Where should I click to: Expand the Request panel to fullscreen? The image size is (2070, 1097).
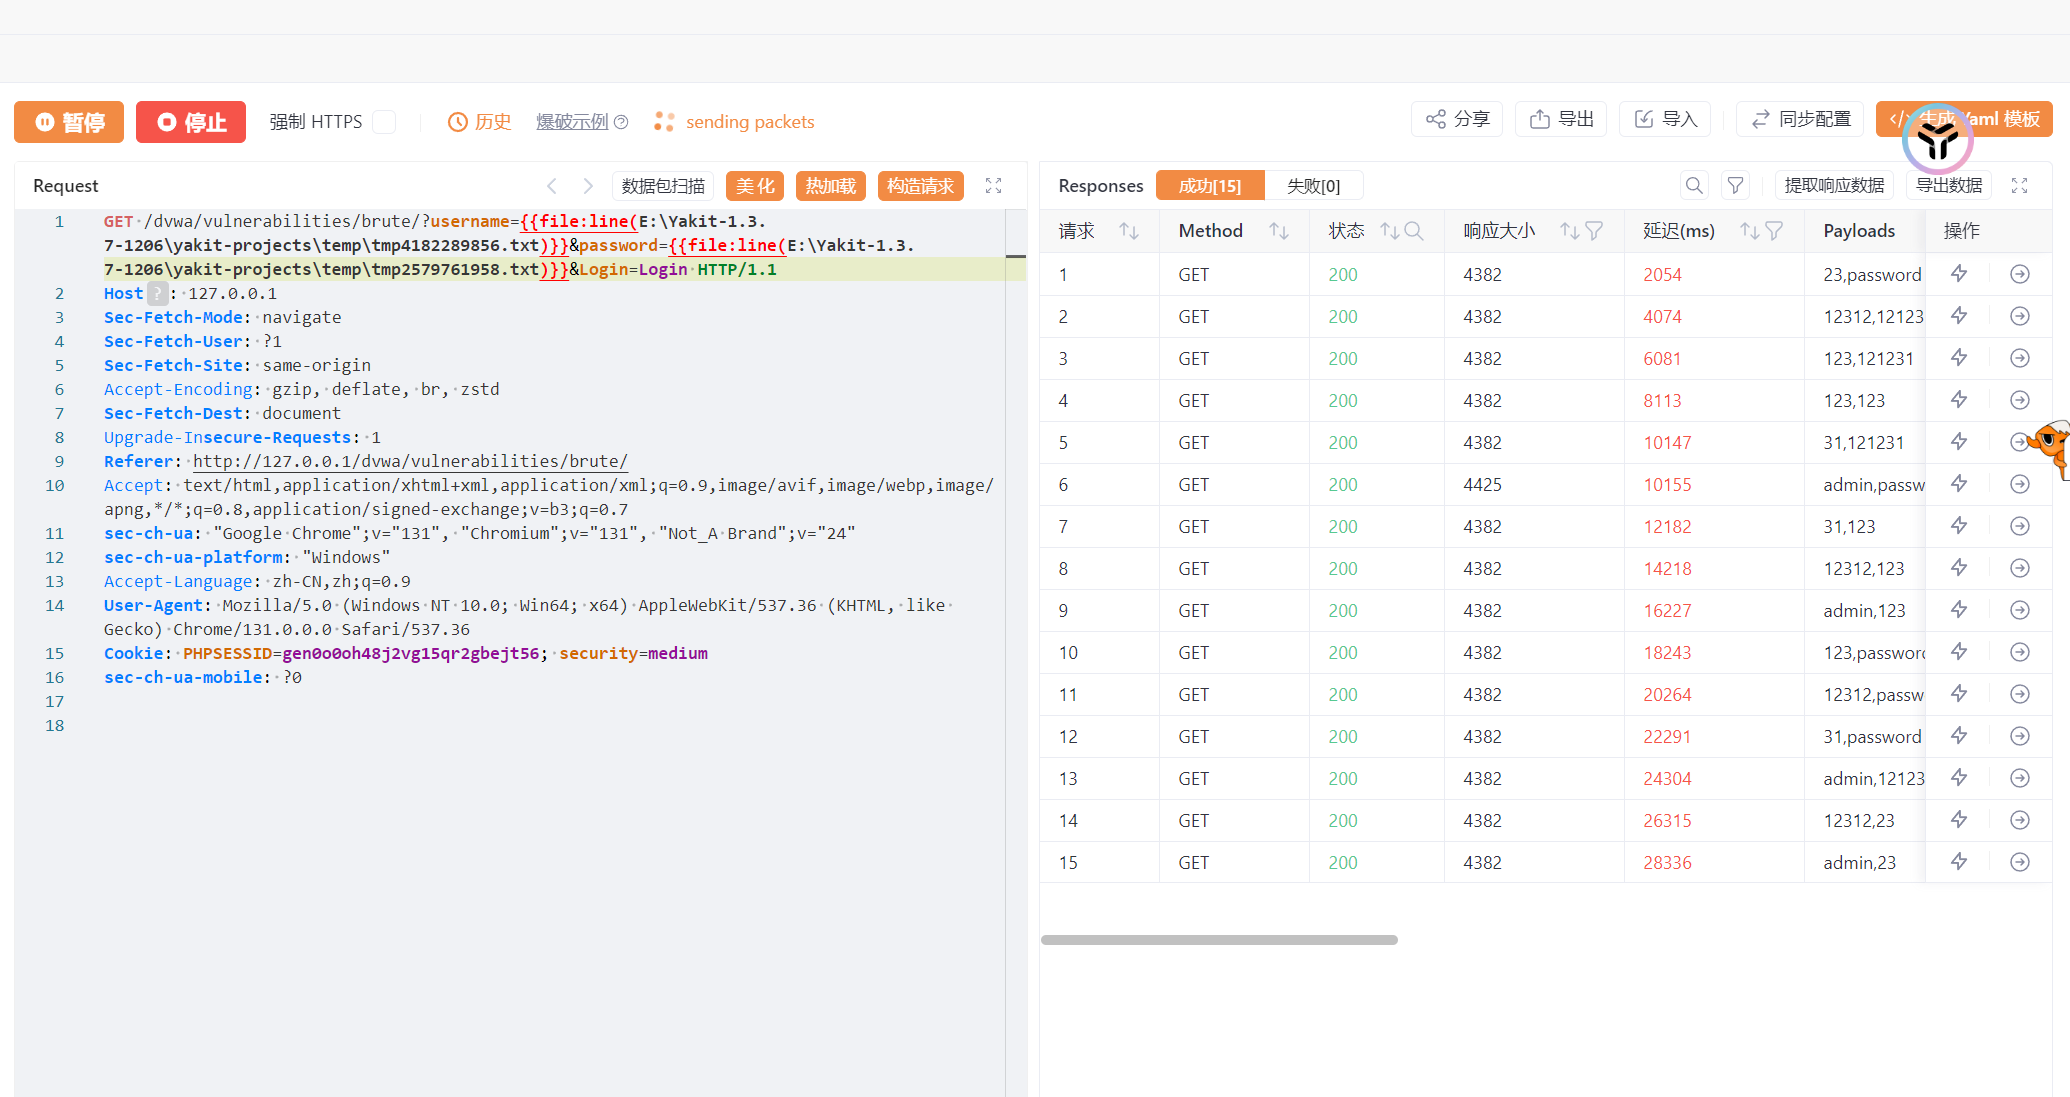coord(993,185)
